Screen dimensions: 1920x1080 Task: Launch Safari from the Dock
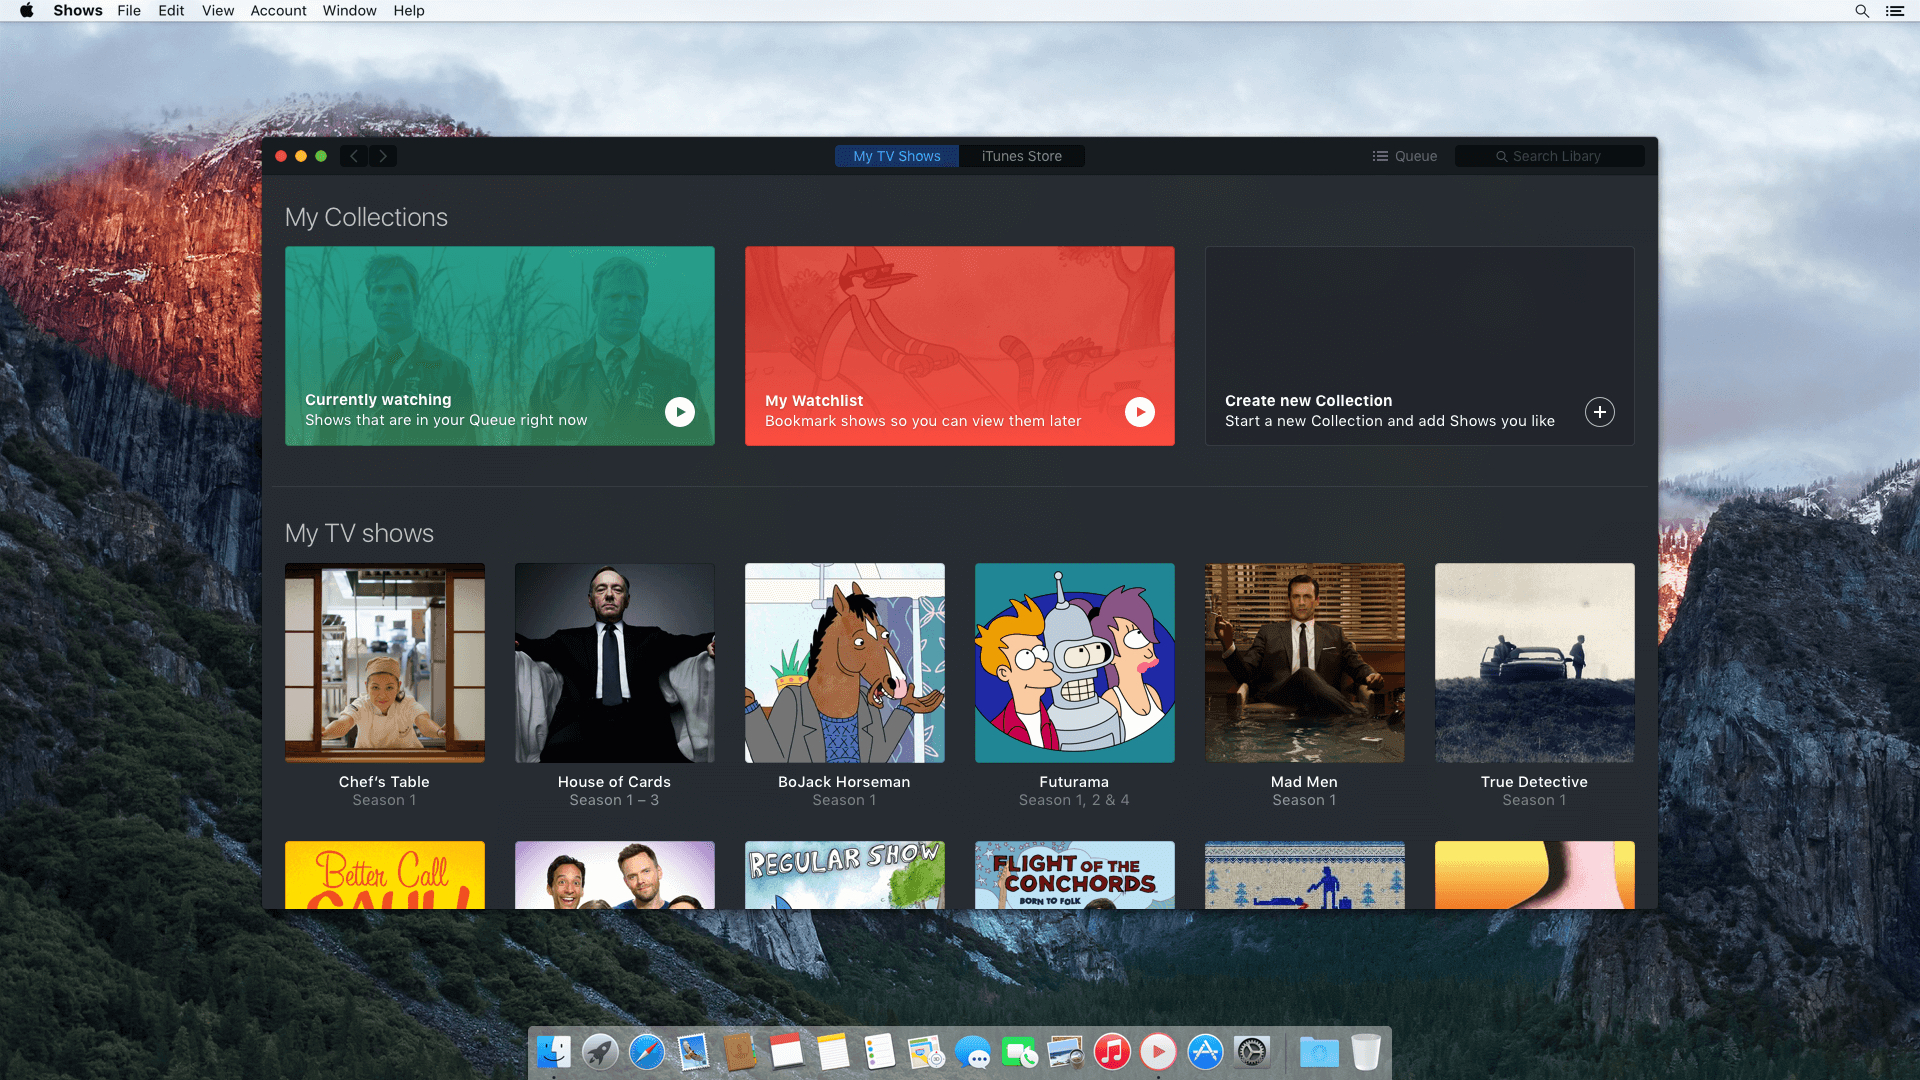647,1052
